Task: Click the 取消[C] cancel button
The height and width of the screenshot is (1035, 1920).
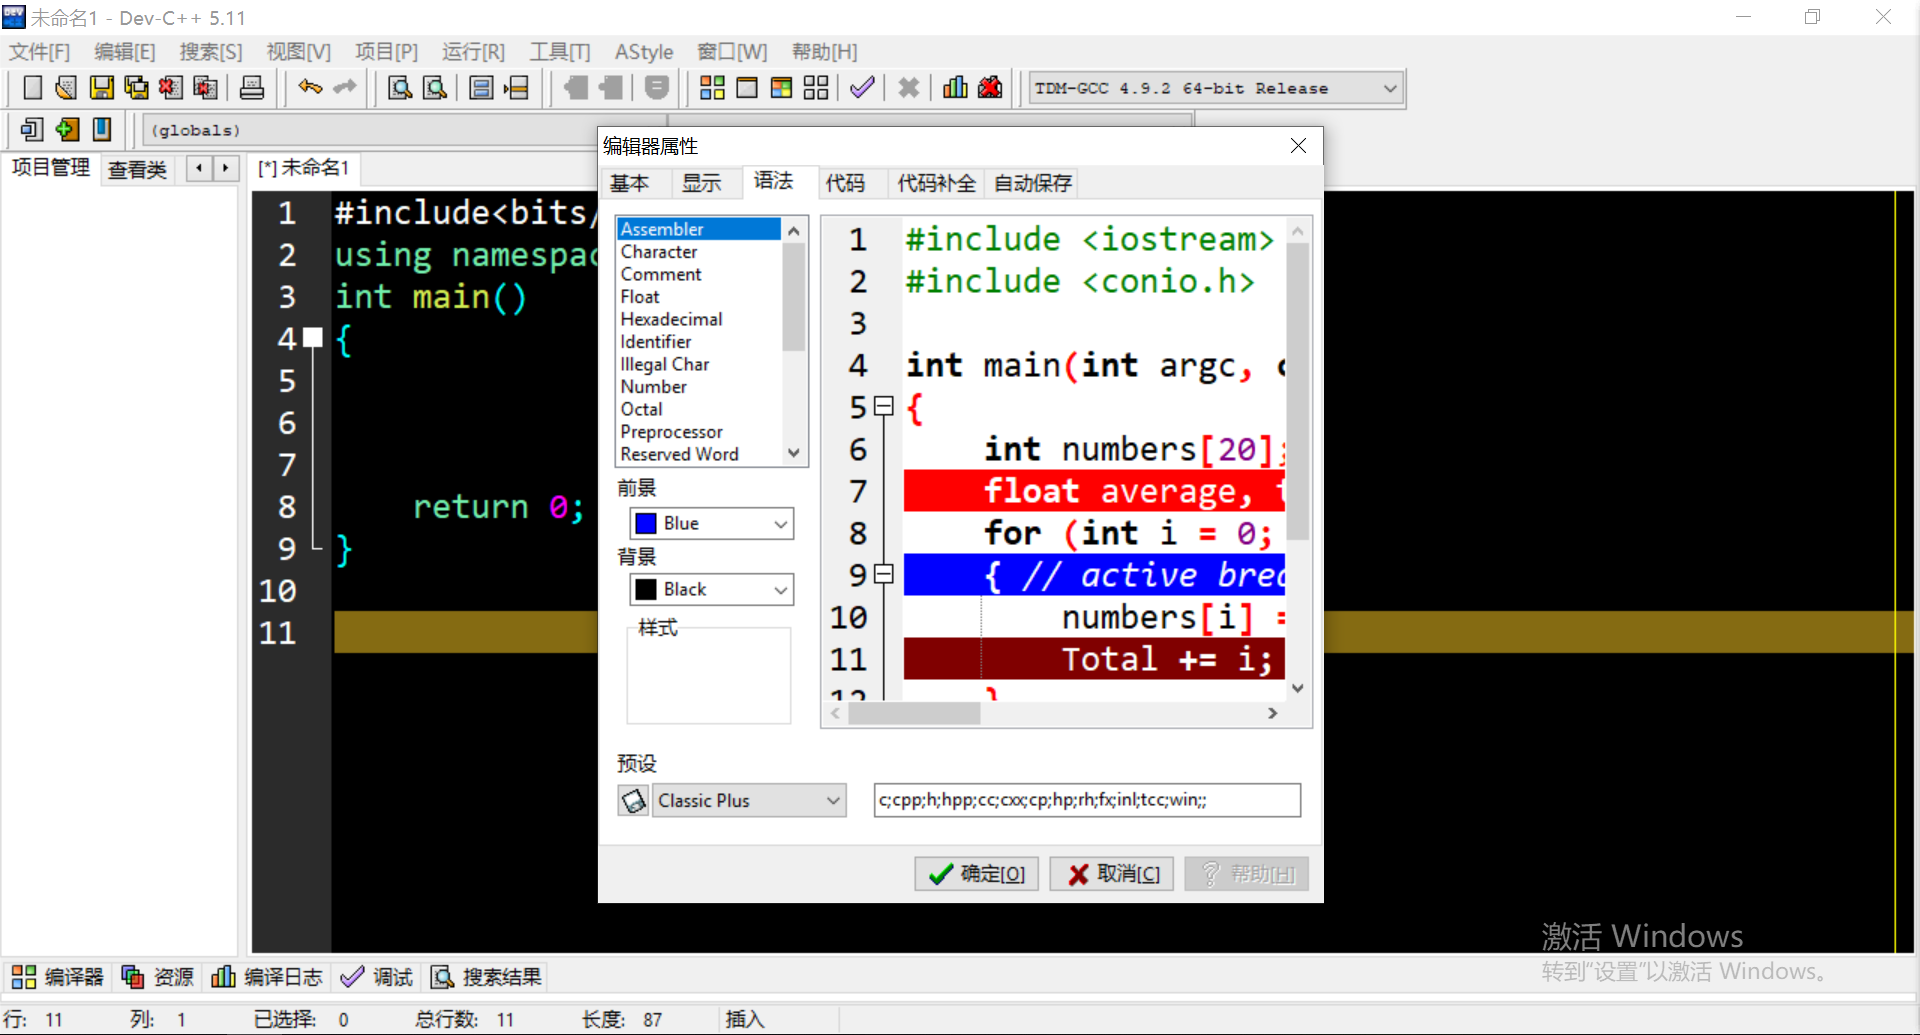Action: point(1112,874)
